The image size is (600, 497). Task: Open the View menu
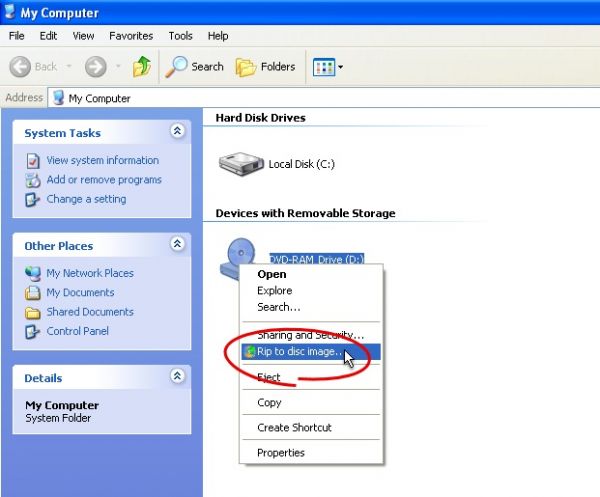point(83,36)
